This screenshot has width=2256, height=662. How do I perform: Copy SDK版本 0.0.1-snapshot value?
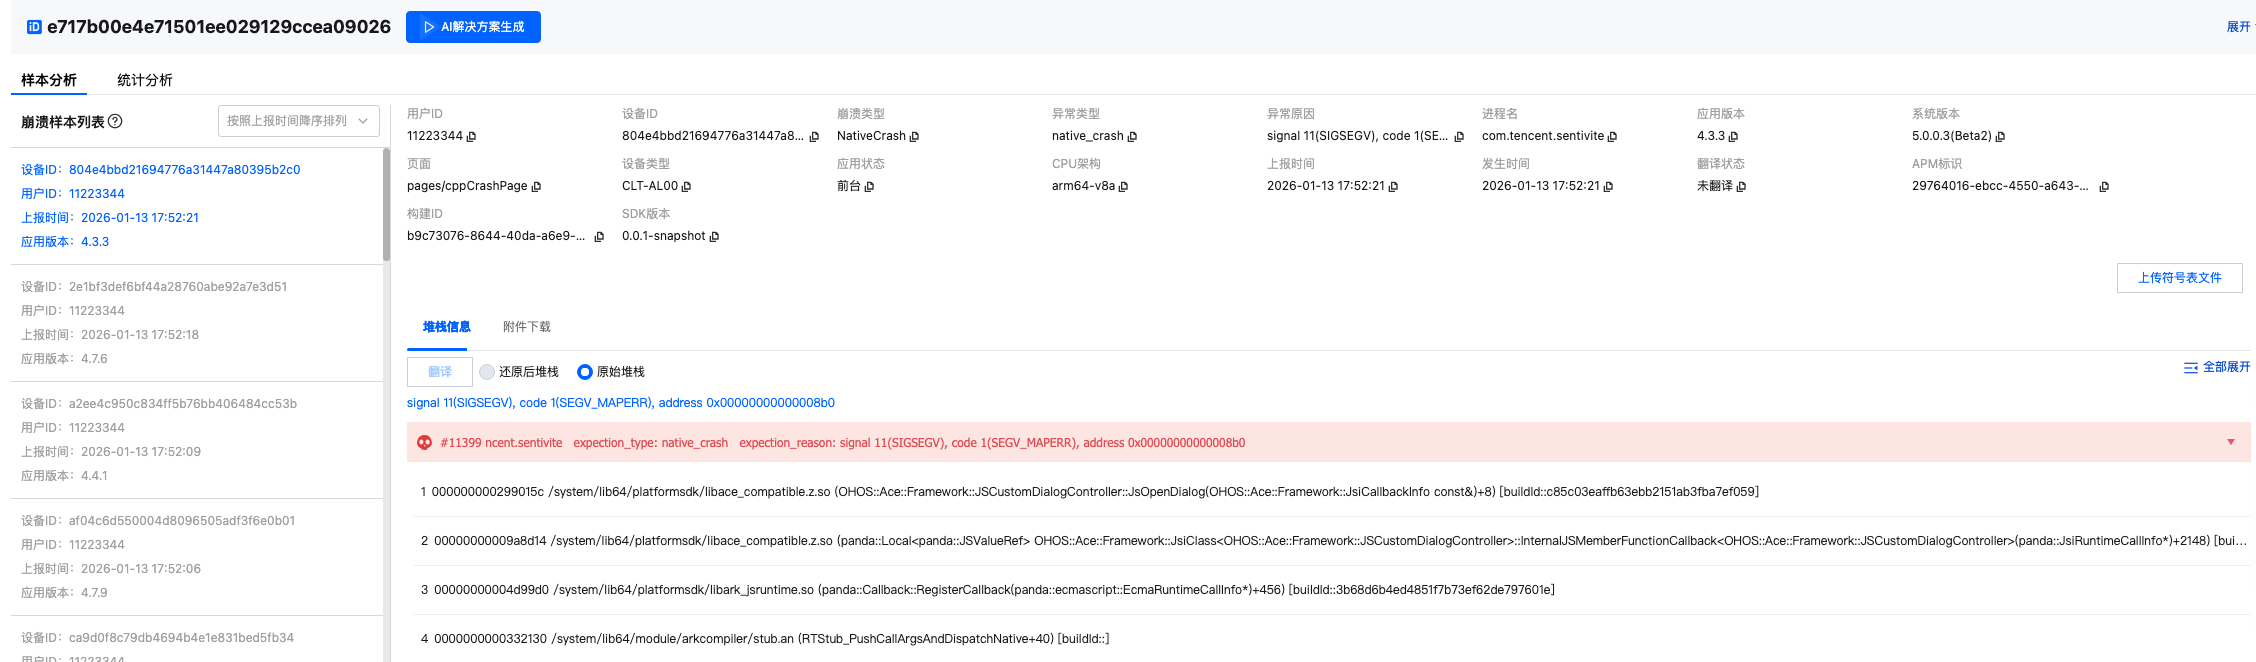point(714,237)
